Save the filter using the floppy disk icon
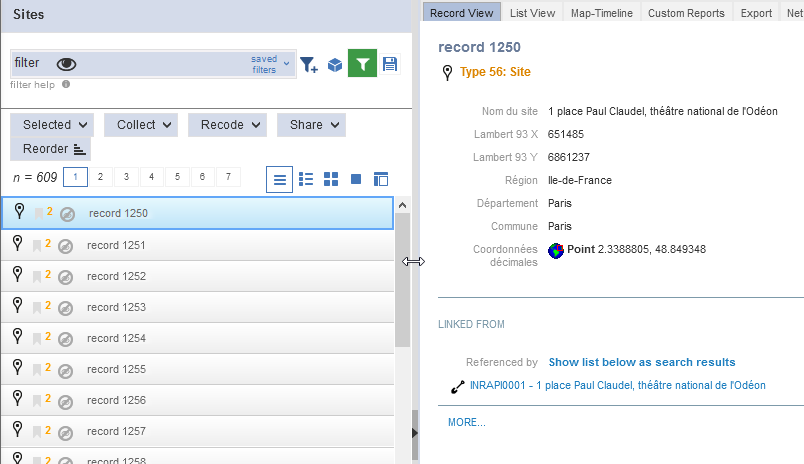This screenshot has width=804, height=464. pyautogui.click(x=389, y=64)
